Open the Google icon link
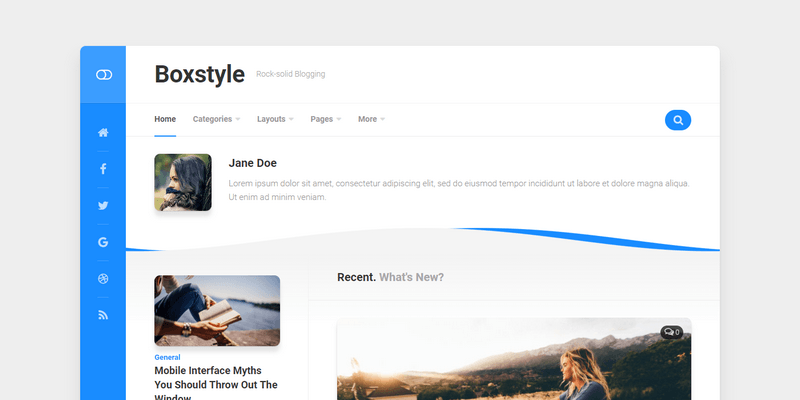 tap(103, 242)
